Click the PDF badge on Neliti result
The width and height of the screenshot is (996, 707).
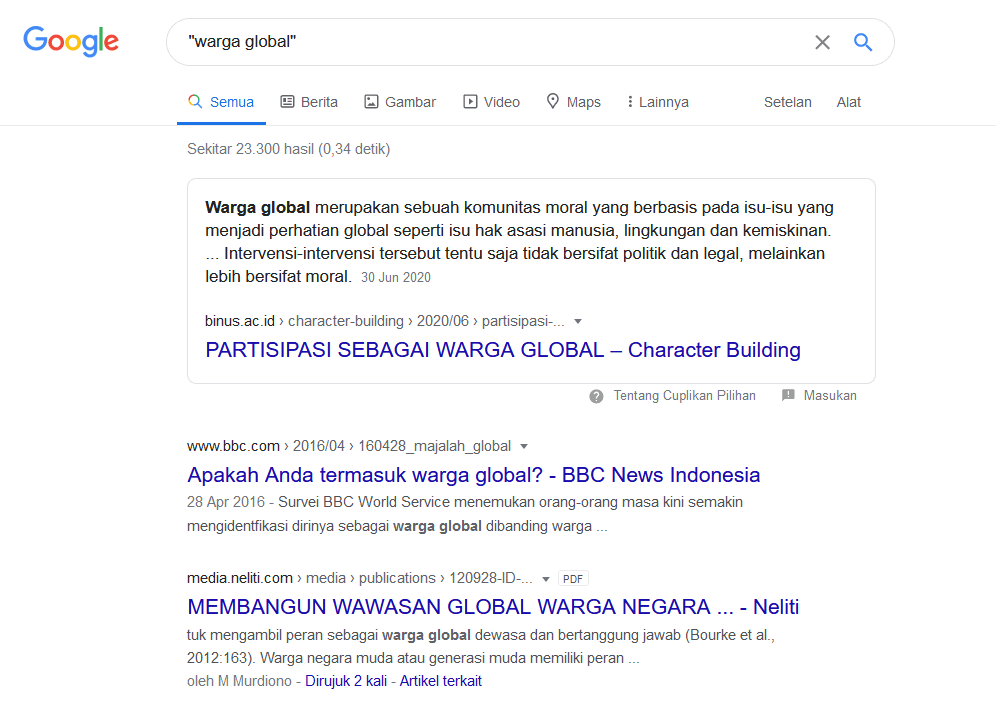tap(573, 579)
